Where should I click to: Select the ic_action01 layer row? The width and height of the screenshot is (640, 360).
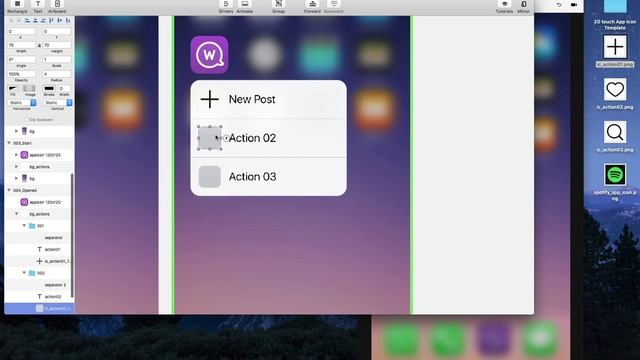click(39, 261)
